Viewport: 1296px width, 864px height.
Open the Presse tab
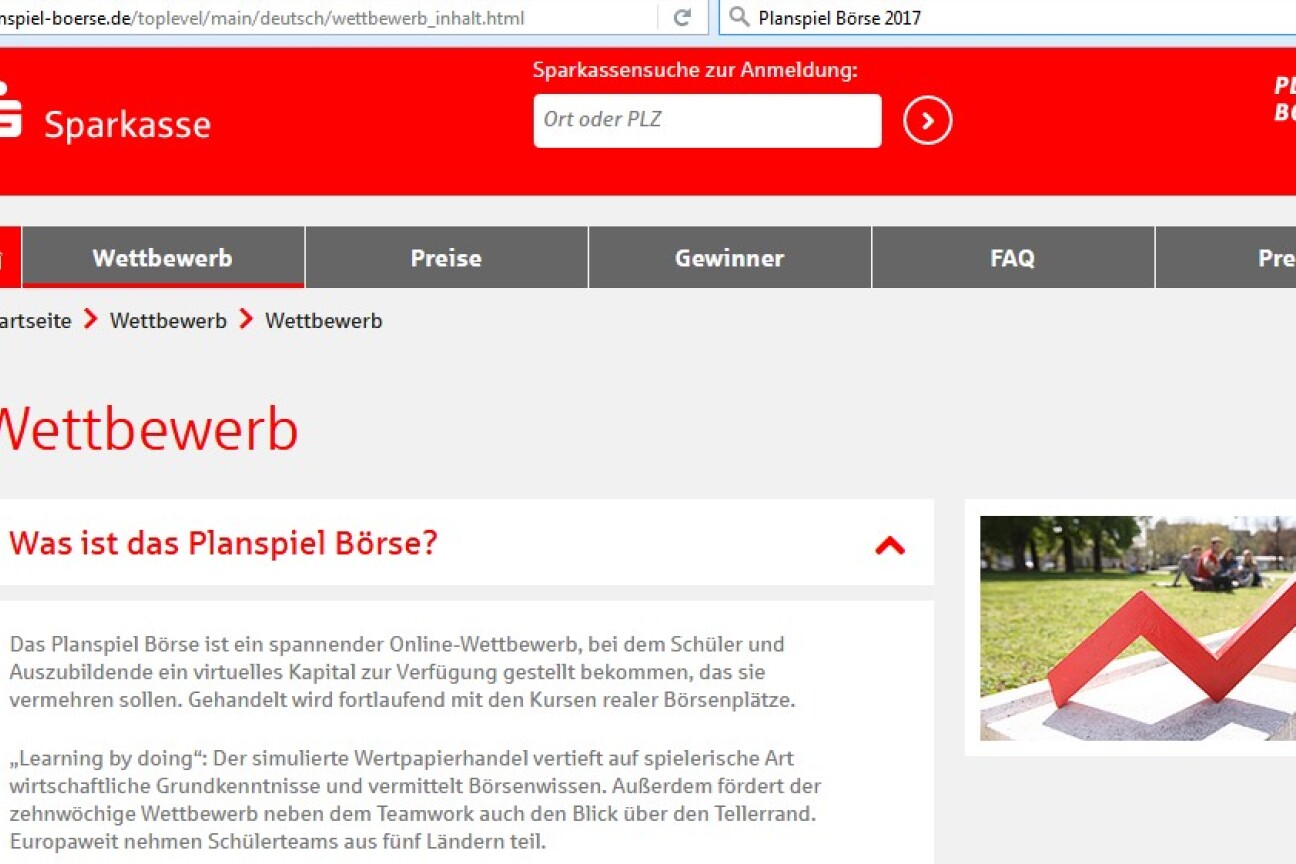point(1275,258)
